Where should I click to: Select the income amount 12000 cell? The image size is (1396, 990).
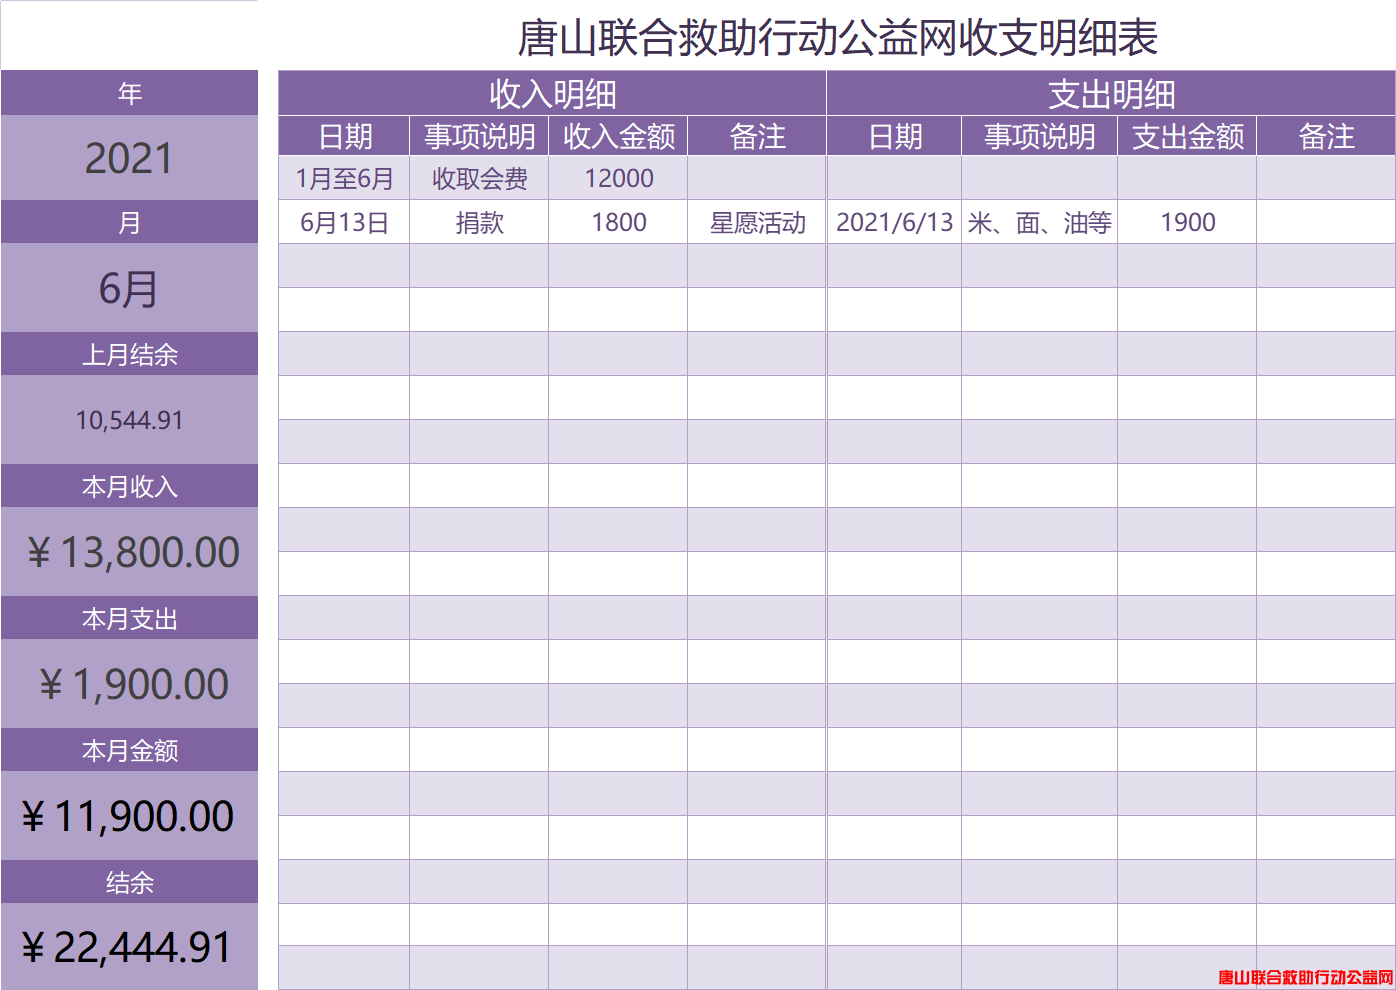click(x=618, y=178)
